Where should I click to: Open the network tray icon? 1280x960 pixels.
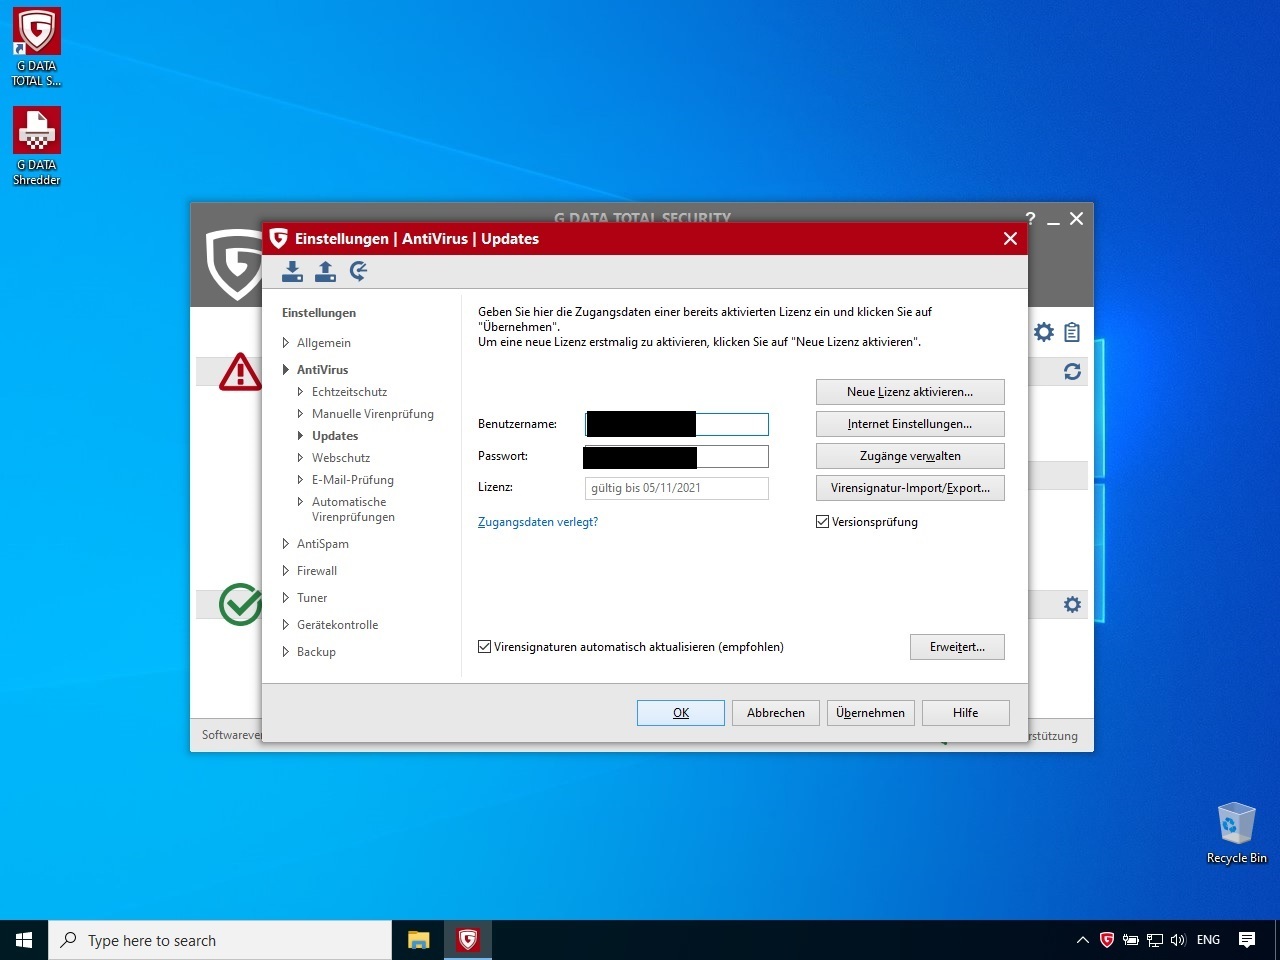(x=1155, y=940)
